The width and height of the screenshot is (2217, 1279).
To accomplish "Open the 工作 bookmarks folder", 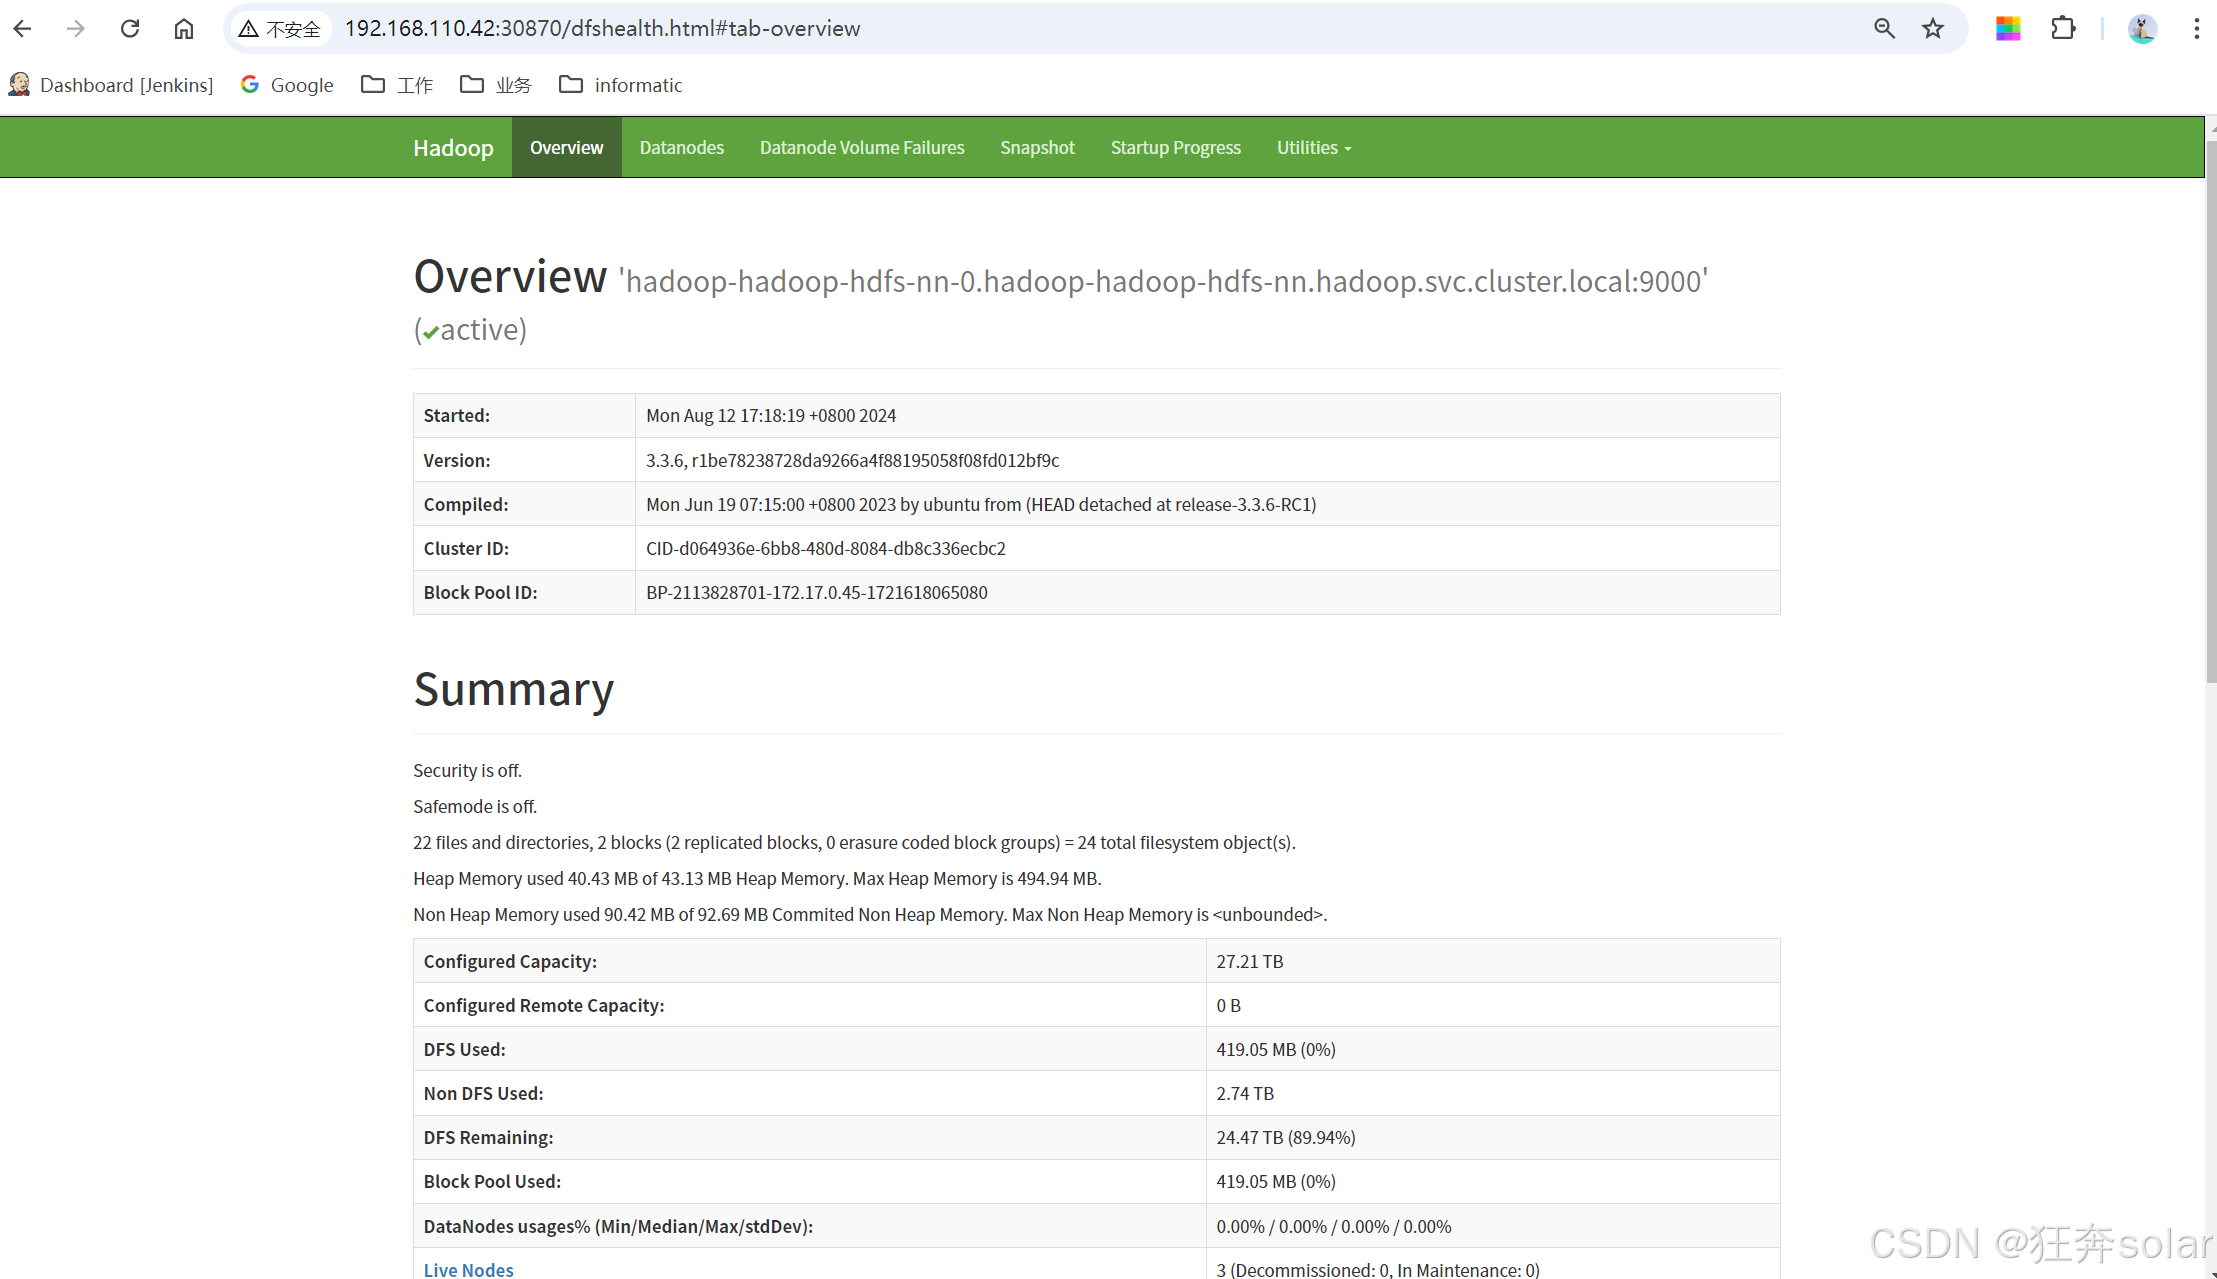I will [397, 85].
